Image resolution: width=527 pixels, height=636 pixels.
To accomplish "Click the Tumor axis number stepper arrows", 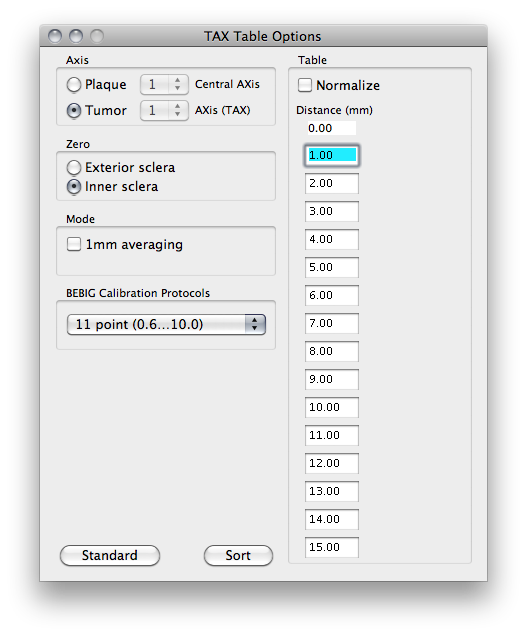I will [177, 110].
